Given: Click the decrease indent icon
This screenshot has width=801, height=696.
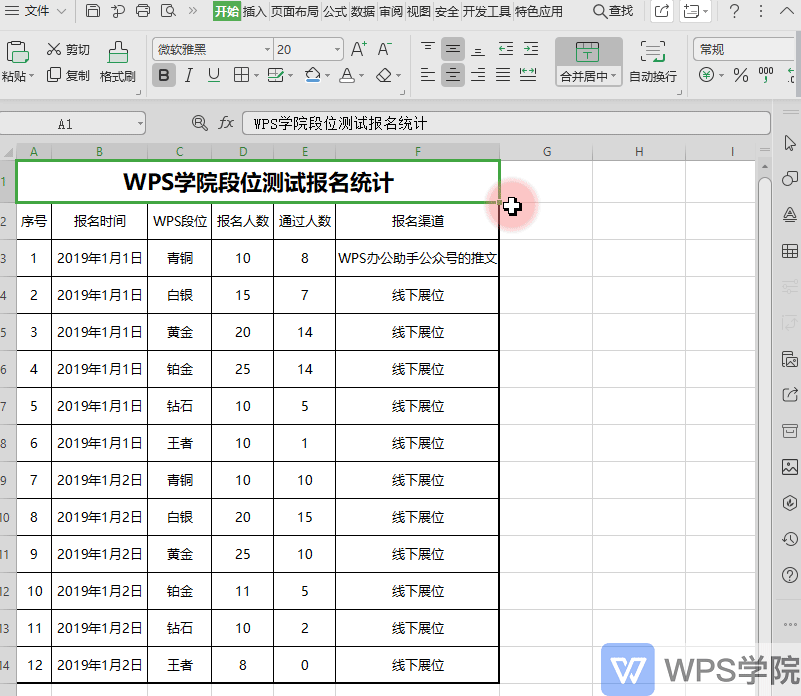Looking at the screenshot, I should (x=506, y=49).
